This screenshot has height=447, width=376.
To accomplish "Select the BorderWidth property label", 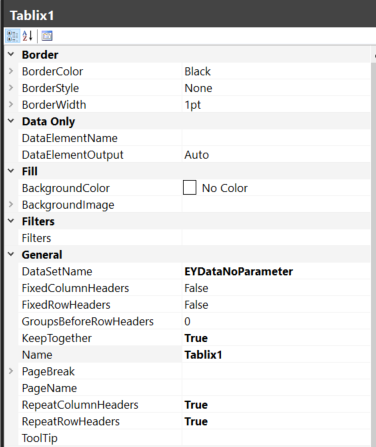I will pos(54,105).
